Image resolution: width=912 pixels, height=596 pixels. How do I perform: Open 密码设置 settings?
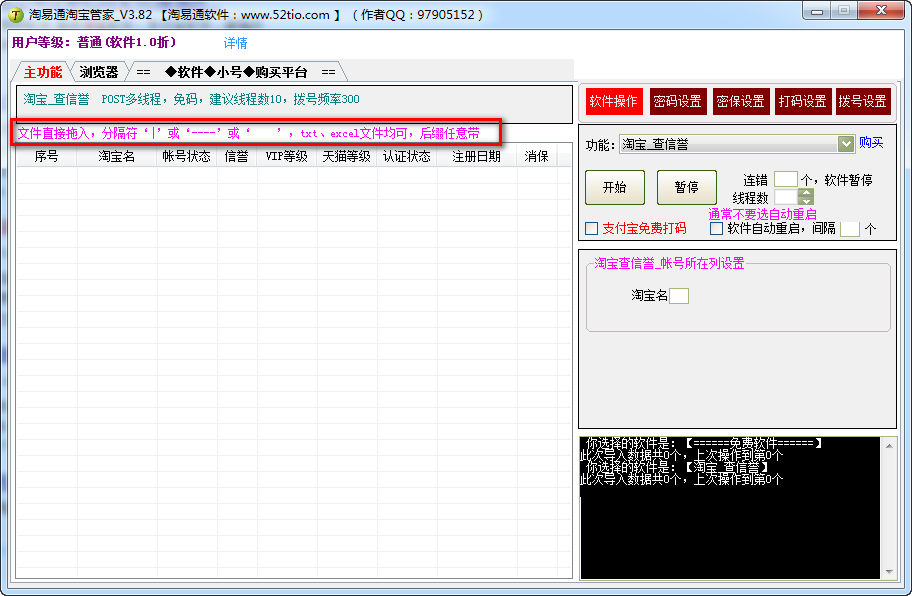[677, 101]
